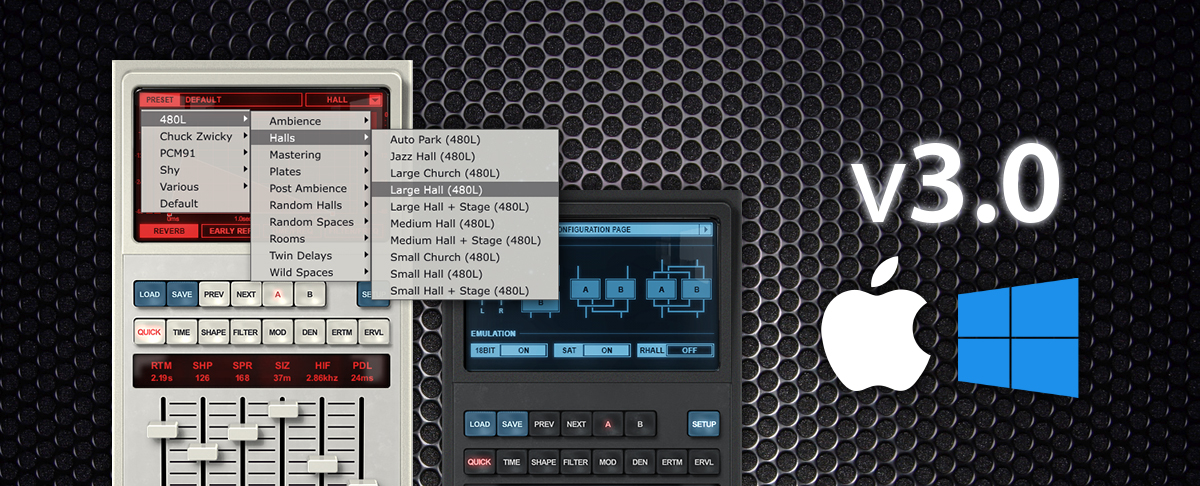
Task: Enable the RHALL emulation switch
Action: tap(676, 350)
